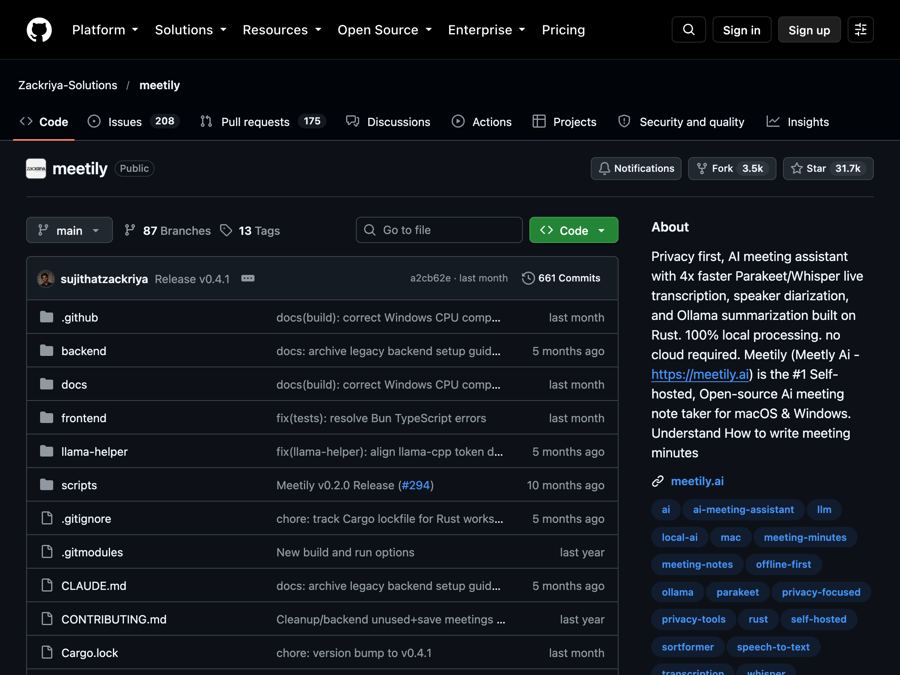900x675 pixels.
Task: View the 661 Commits history
Action: 561,278
